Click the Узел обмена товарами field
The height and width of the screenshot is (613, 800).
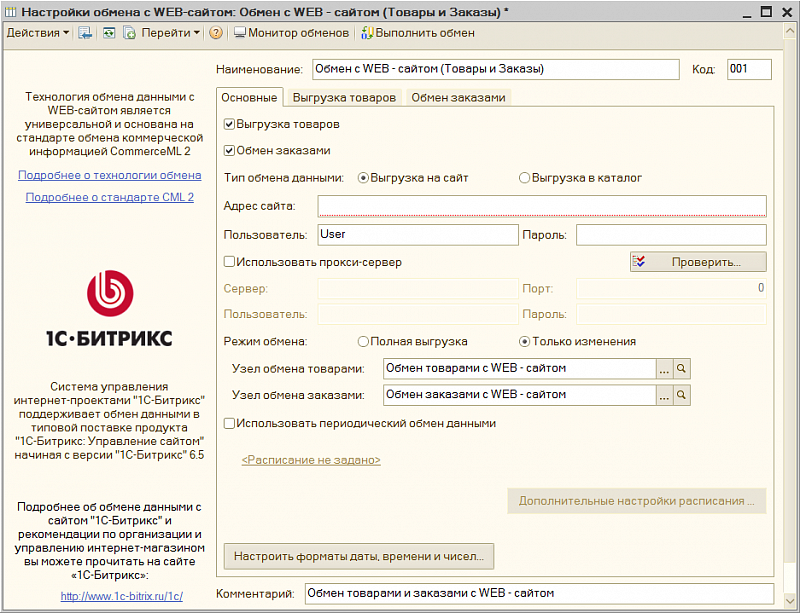519,369
